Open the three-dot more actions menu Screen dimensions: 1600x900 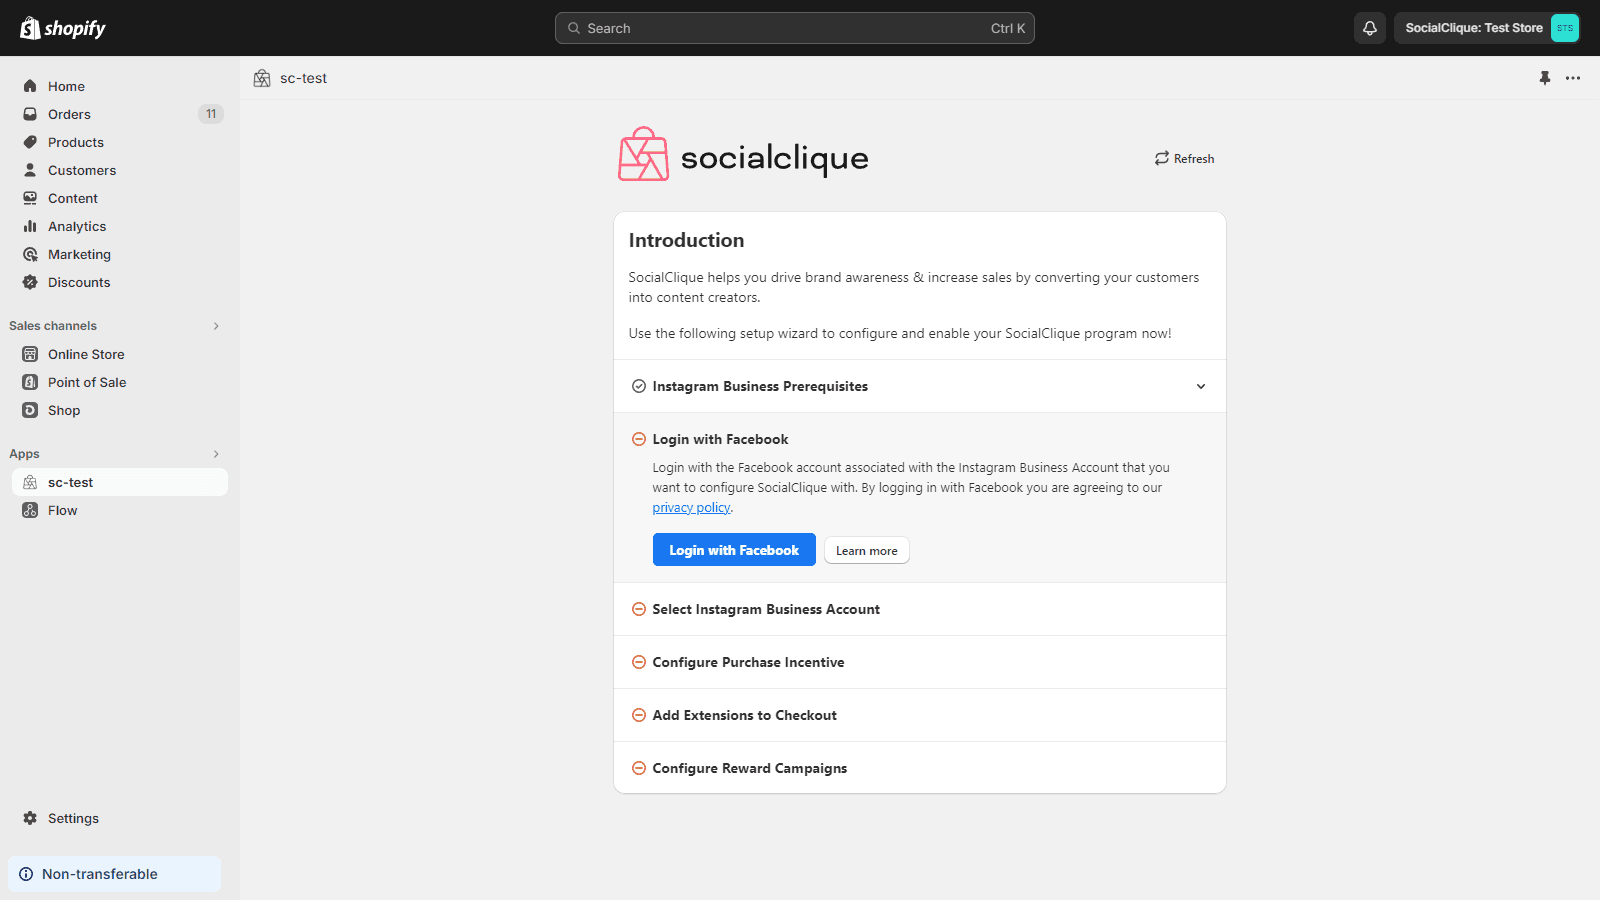[x=1573, y=78]
